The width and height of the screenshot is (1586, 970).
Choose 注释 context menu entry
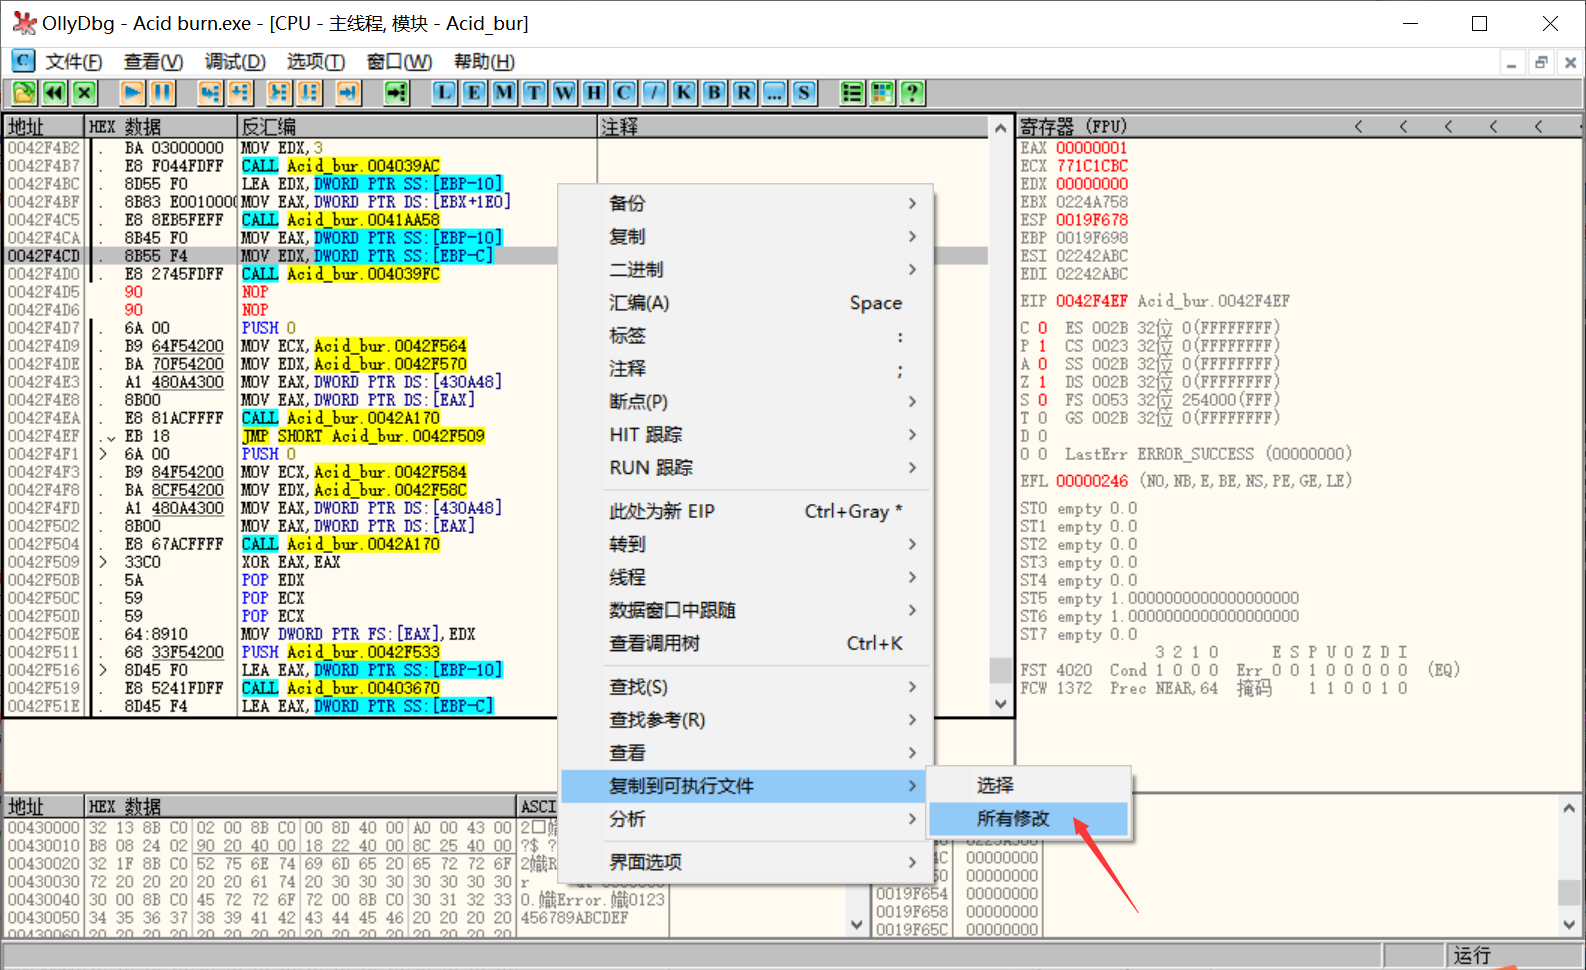click(746, 368)
